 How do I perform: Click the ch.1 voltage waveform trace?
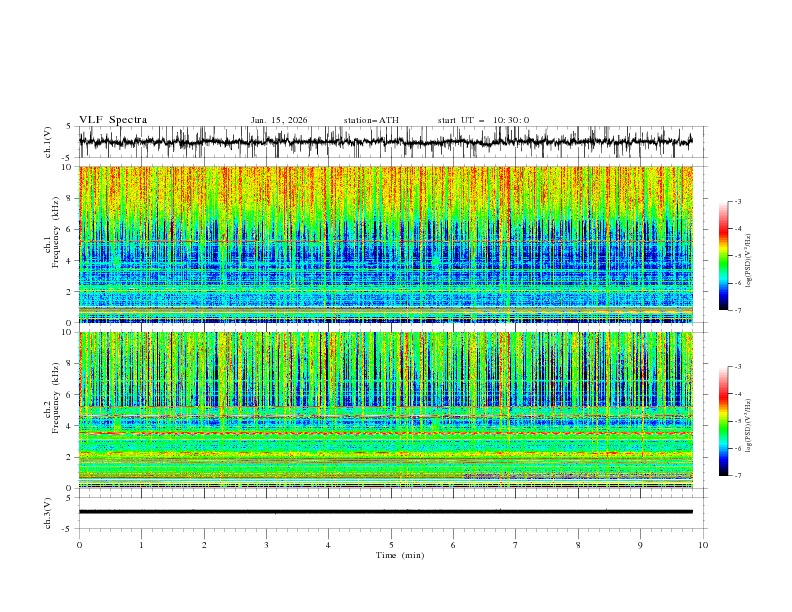pyautogui.click(x=386, y=142)
